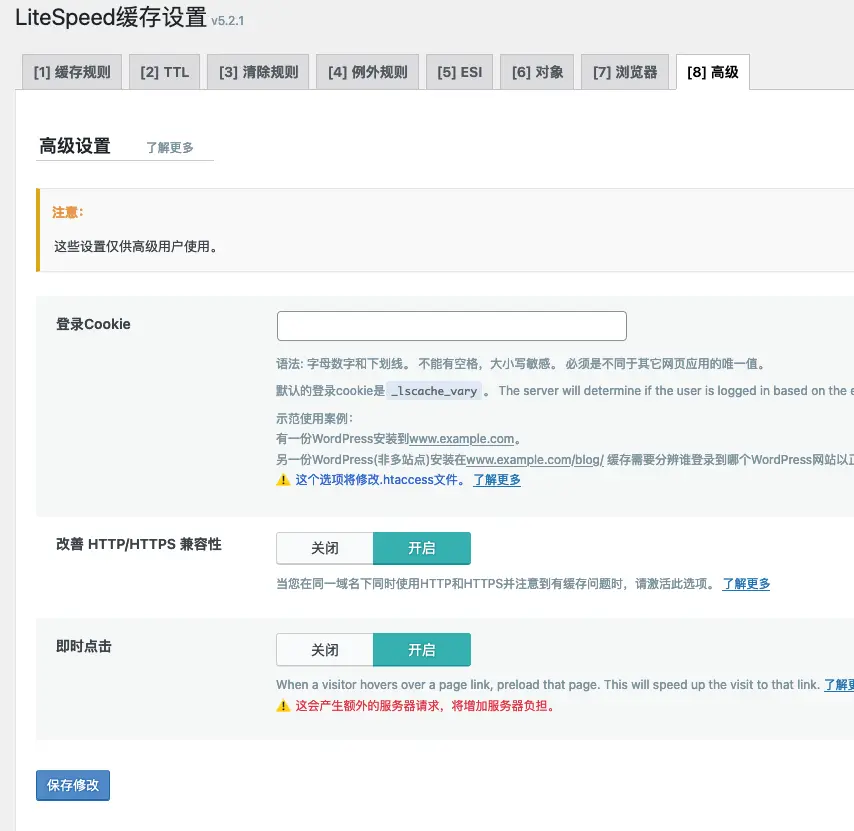Click inside the 登录Cookie input field
This screenshot has width=854, height=831.
[x=450, y=325]
